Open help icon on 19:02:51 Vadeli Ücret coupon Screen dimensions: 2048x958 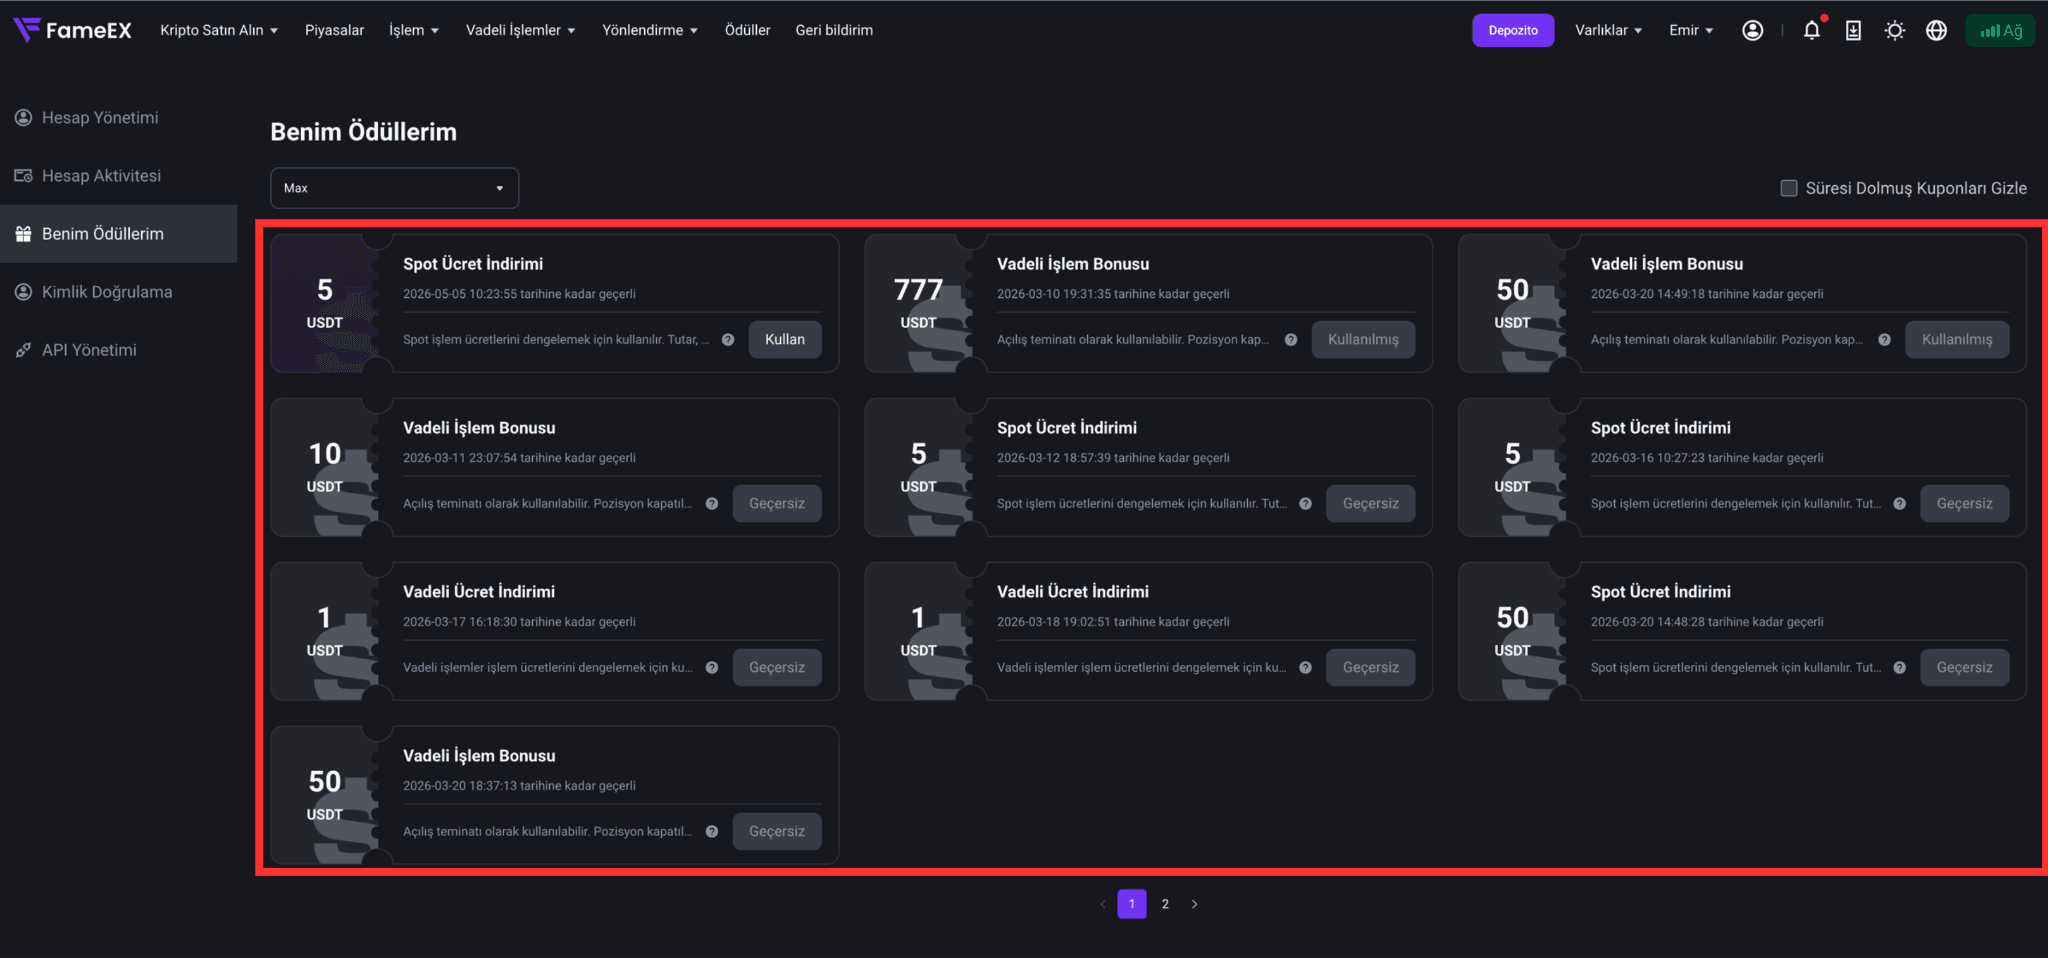pyautogui.click(x=1305, y=668)
